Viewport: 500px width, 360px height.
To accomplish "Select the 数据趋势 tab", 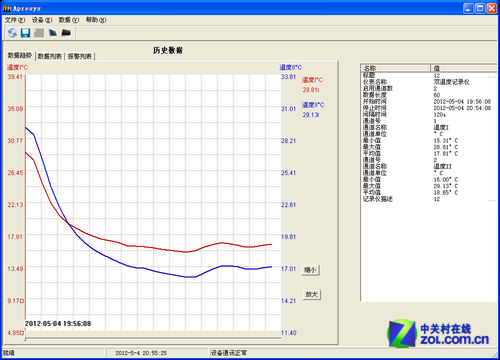I will [20, 55].
